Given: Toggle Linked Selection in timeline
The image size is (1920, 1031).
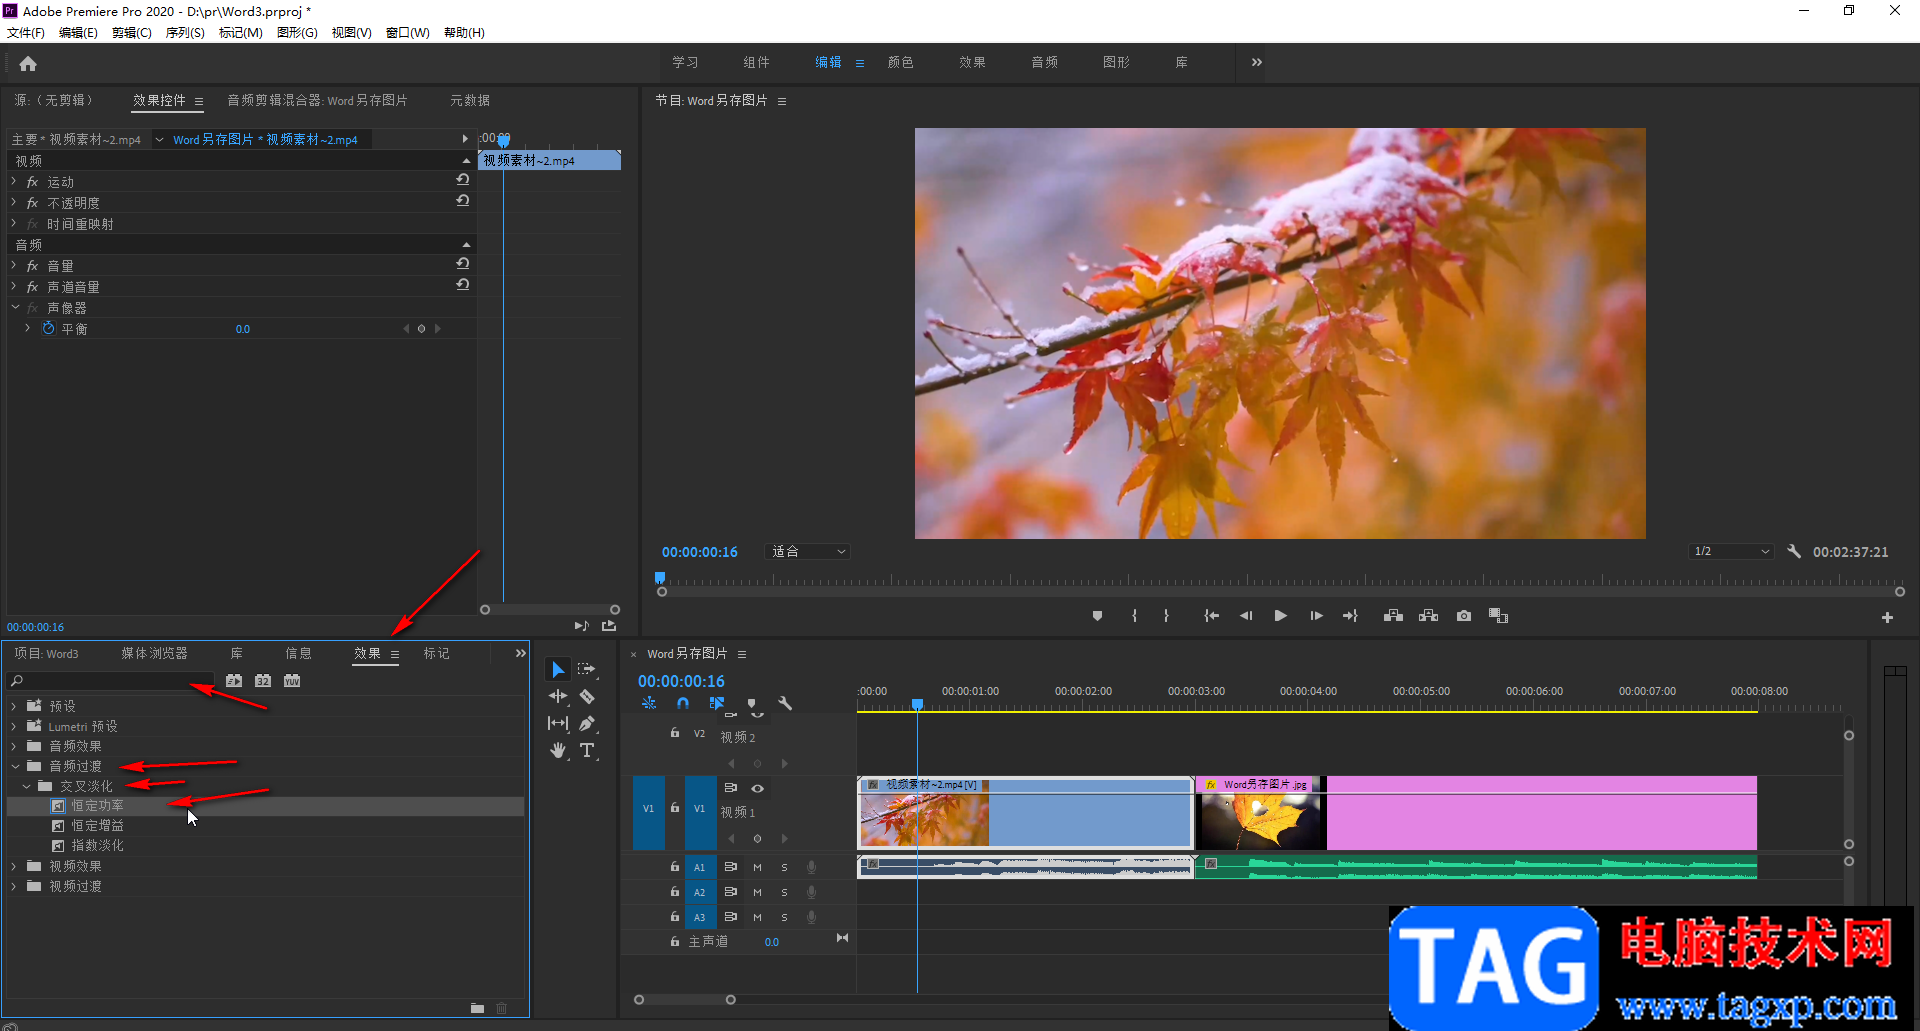Looking at the screenshot, I should click(717, 703).
